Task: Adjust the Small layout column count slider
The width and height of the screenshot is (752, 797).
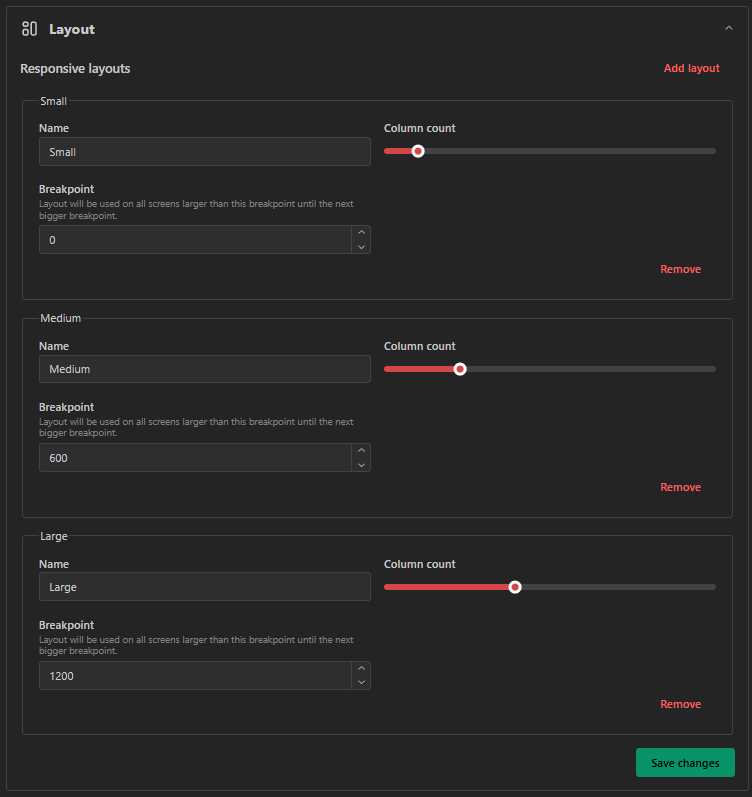Action: [418, 151]
